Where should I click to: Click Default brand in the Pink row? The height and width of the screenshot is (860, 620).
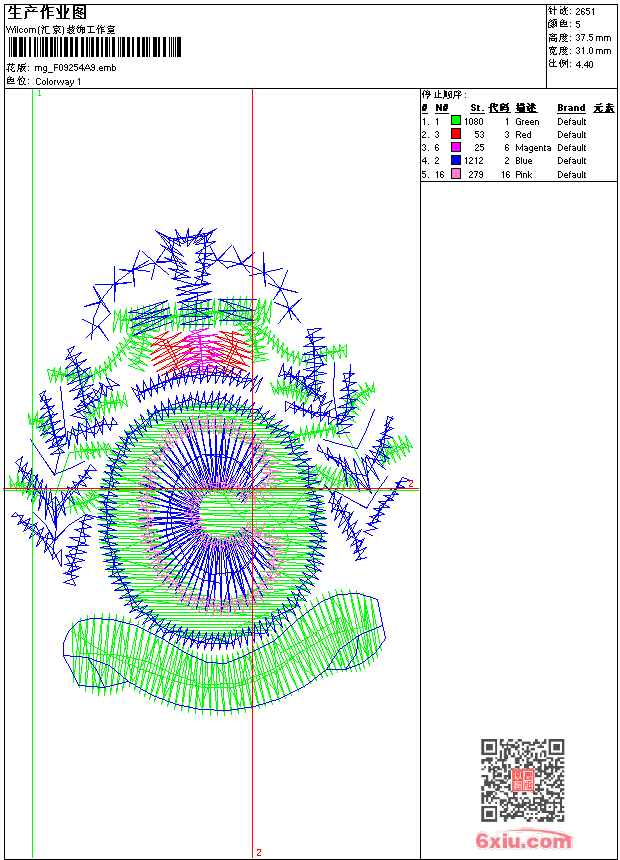572,174
